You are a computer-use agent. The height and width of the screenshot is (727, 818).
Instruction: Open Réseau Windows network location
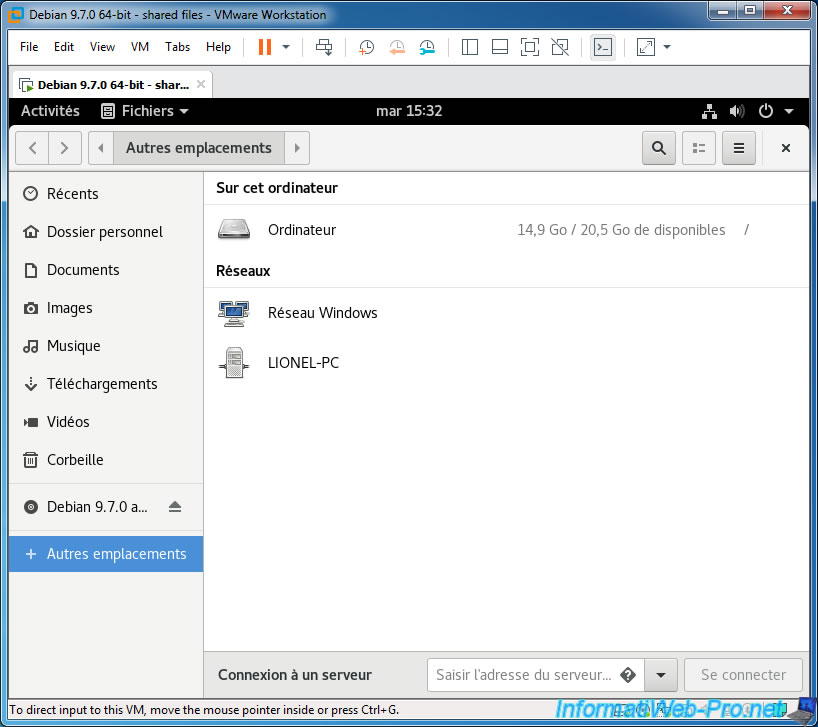[x=506, y=313]
